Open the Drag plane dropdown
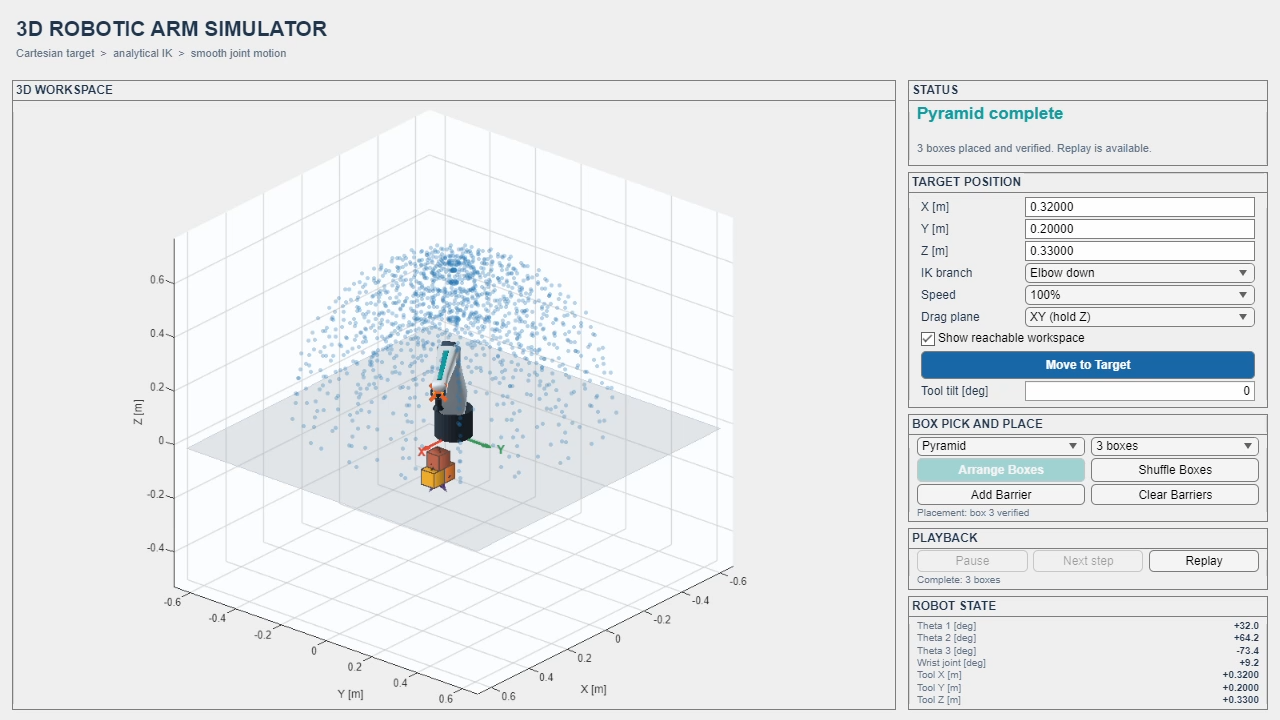1280x720 pixels. 1140,317
